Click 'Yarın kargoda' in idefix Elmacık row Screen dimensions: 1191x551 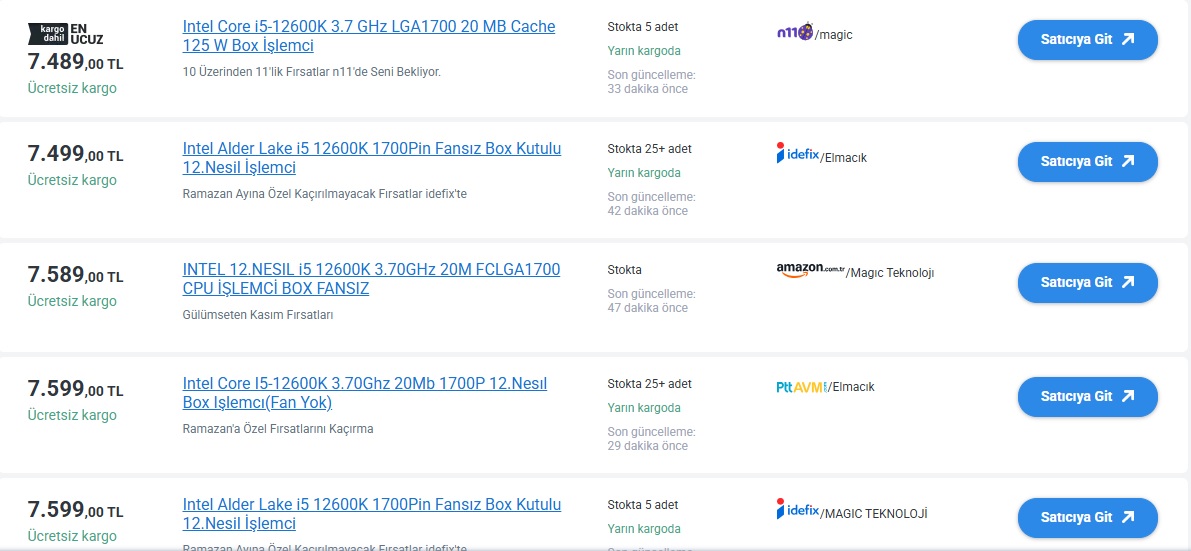click(644, 173)
